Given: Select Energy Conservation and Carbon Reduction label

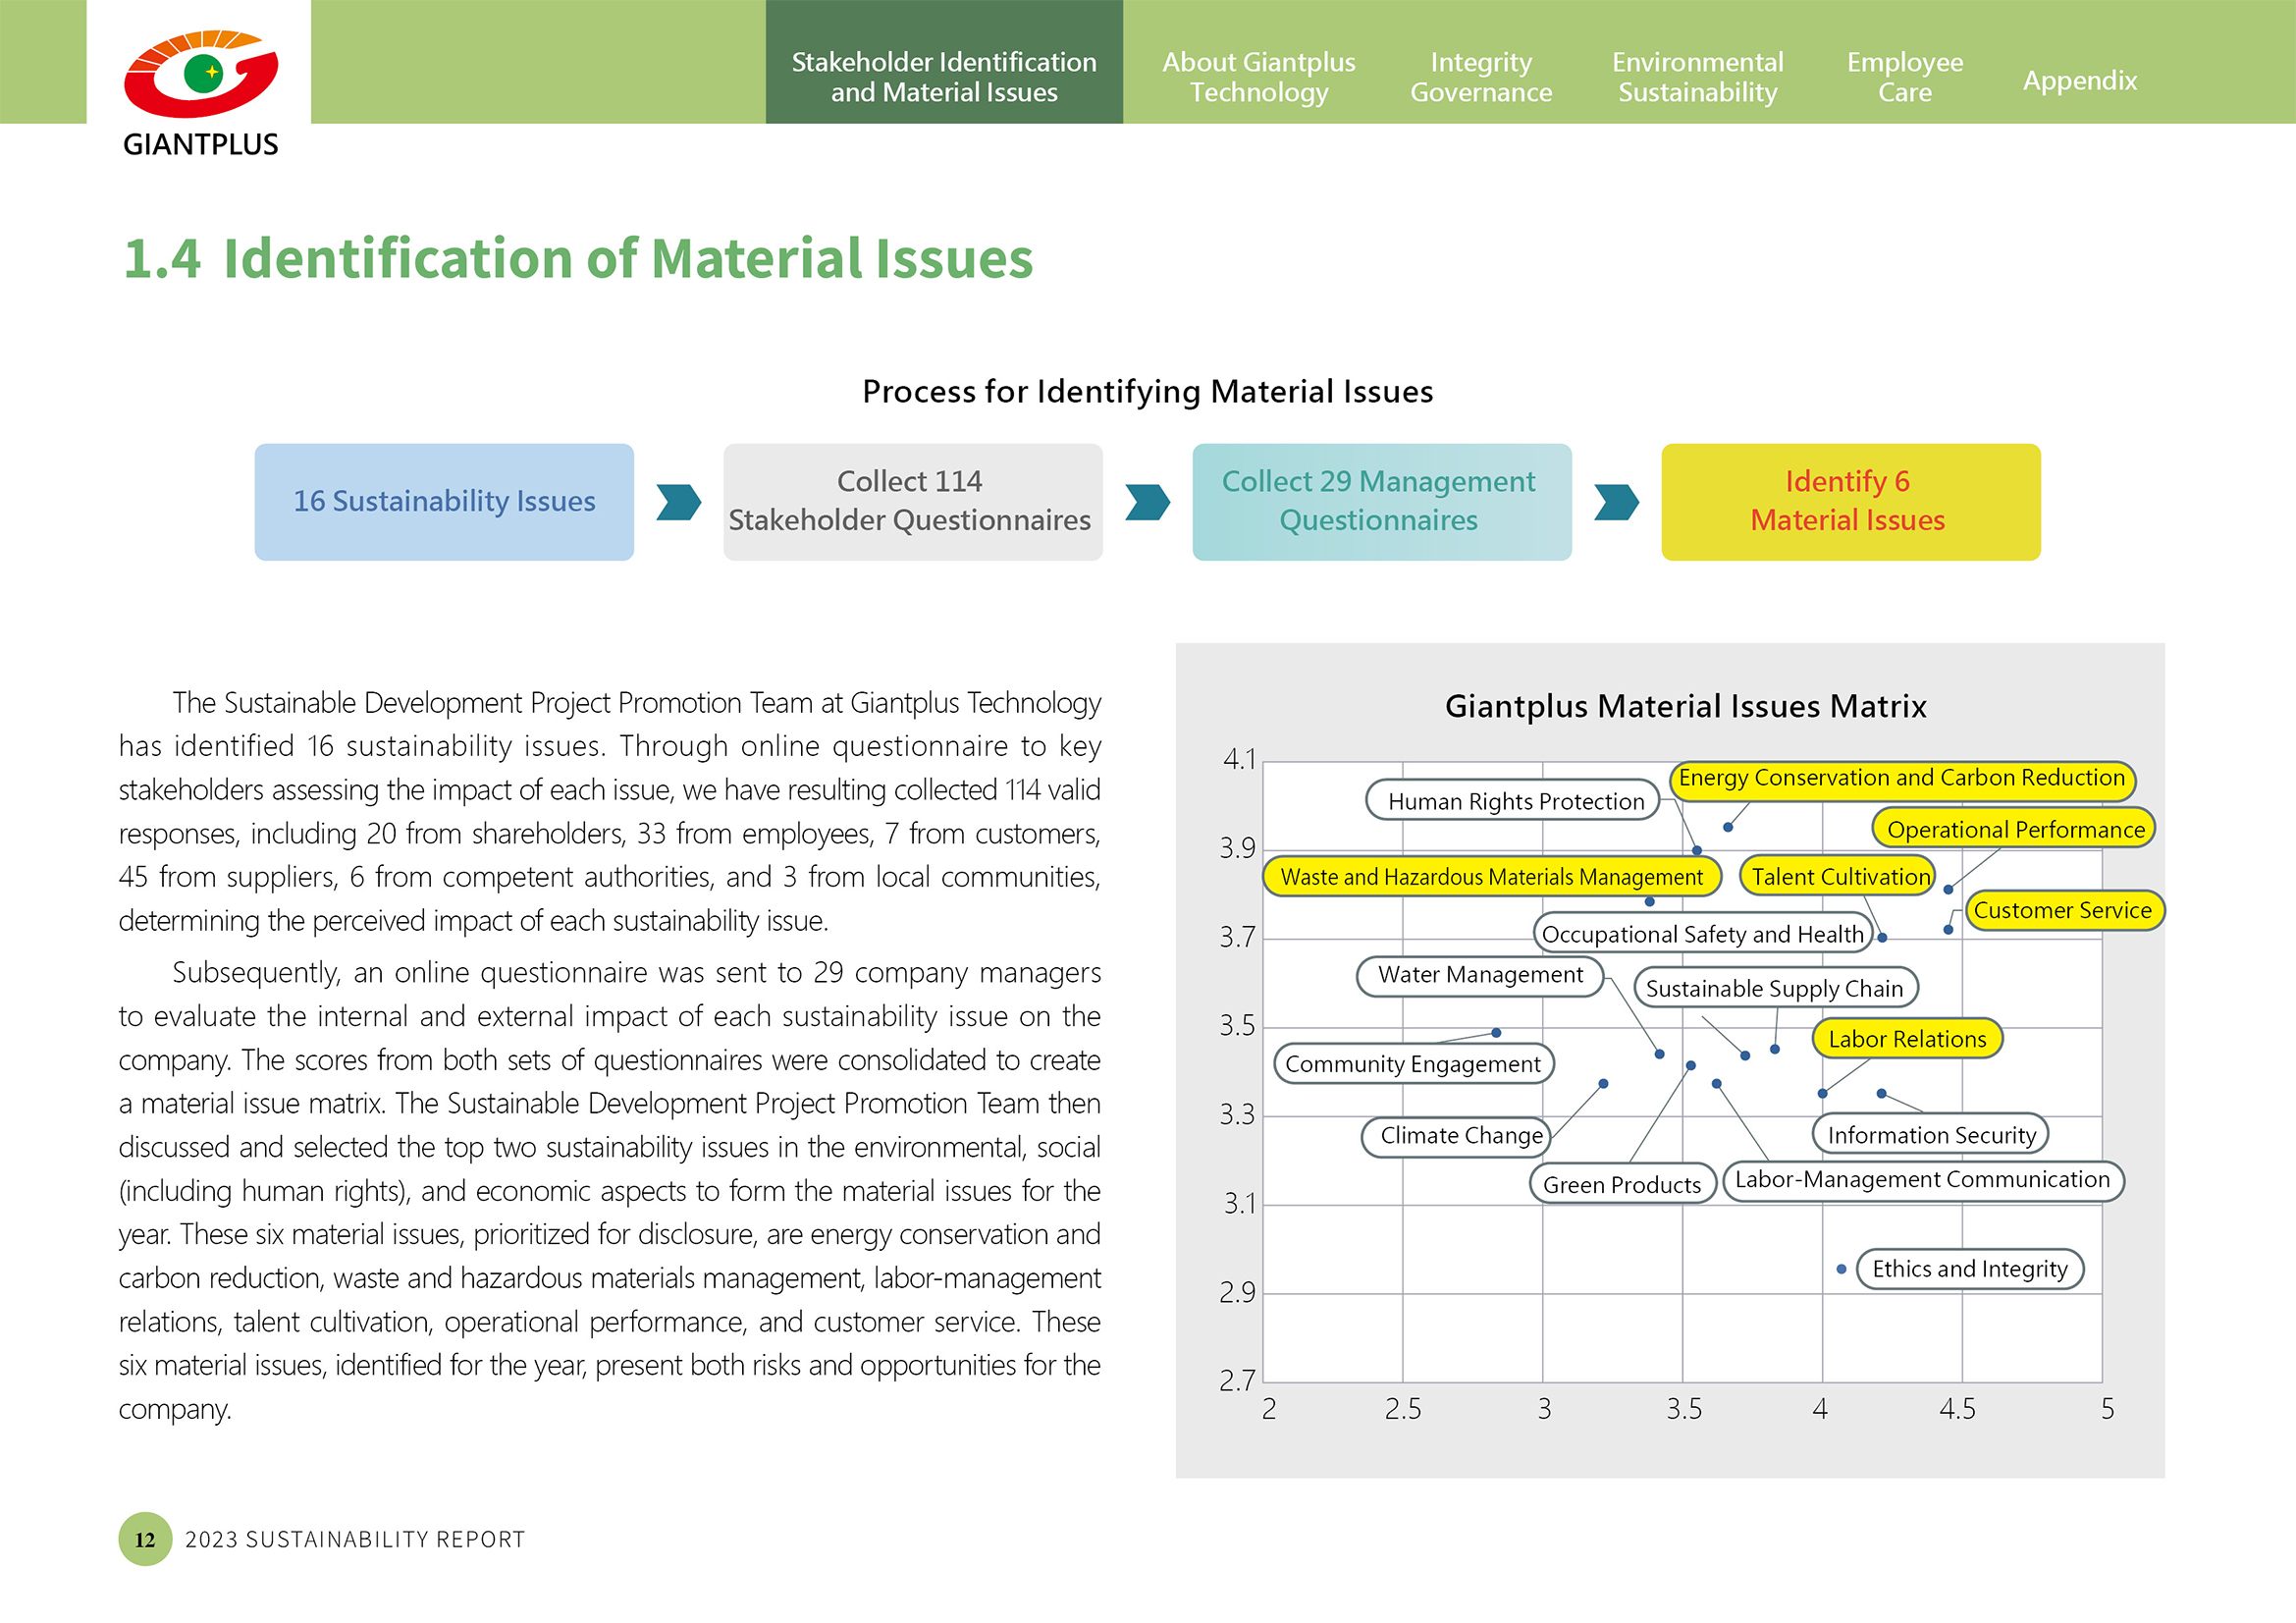Looking at the screenshot, I should coord(1902,779).
